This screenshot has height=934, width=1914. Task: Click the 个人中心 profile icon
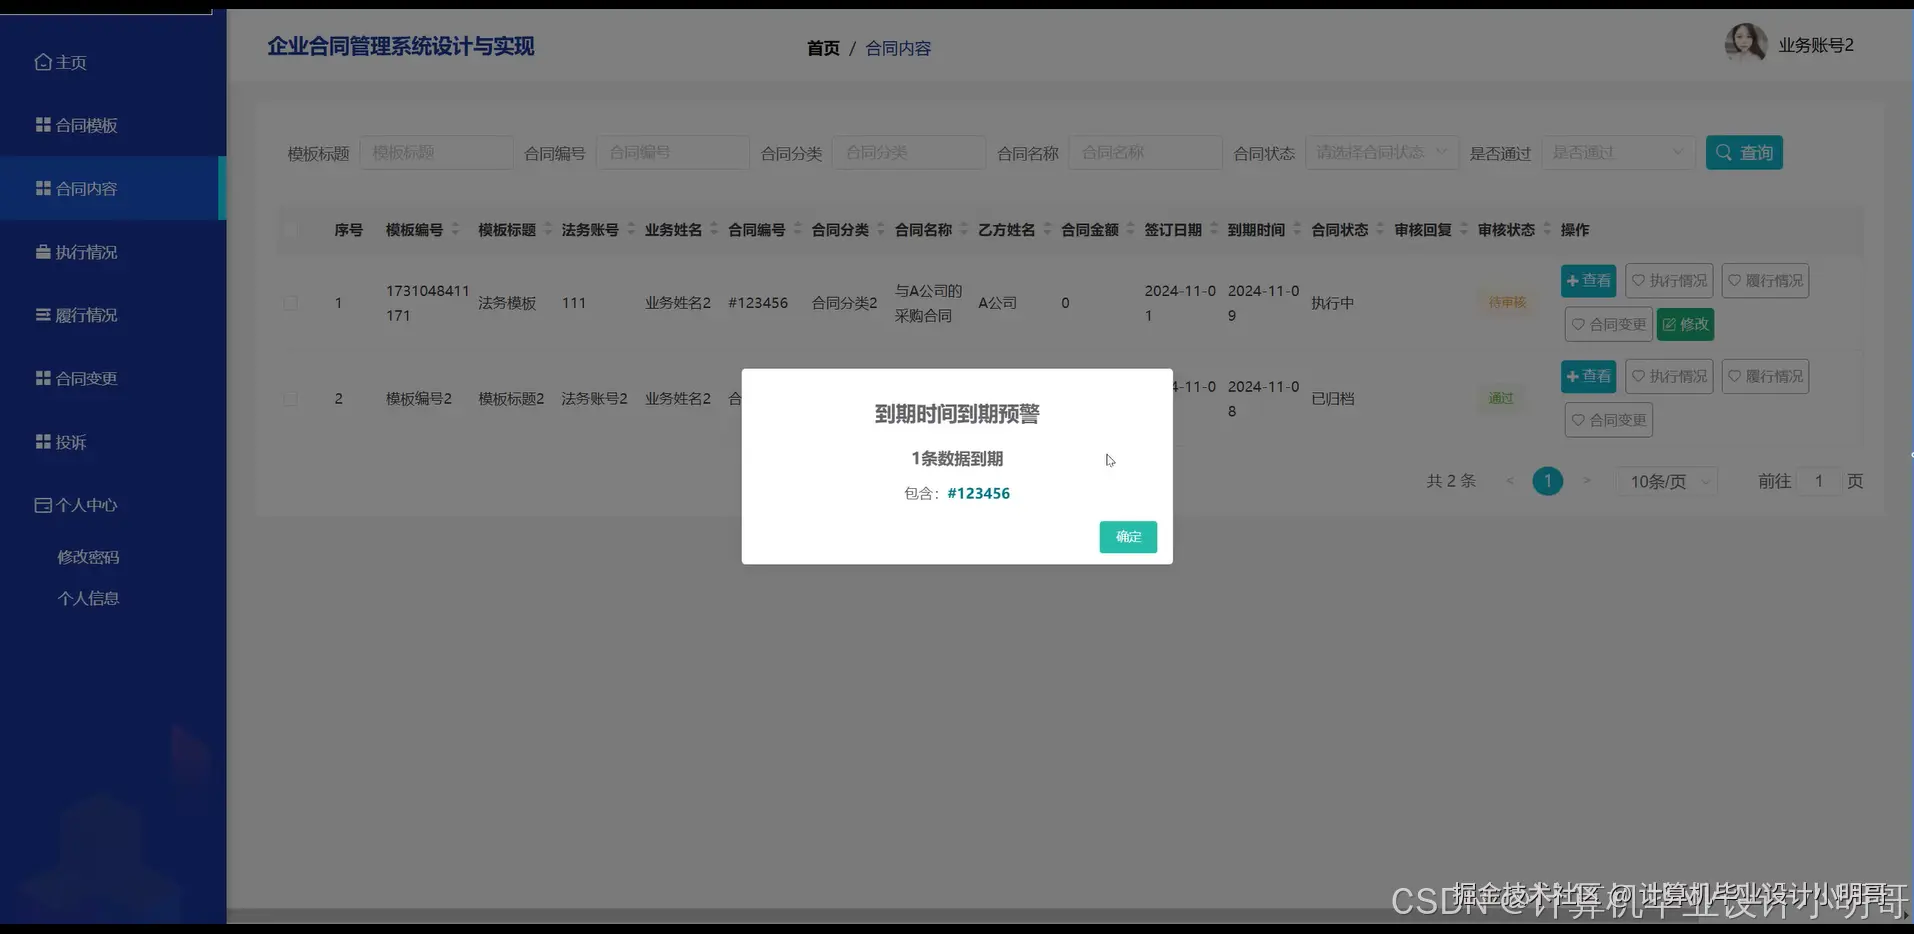point(41,504)
